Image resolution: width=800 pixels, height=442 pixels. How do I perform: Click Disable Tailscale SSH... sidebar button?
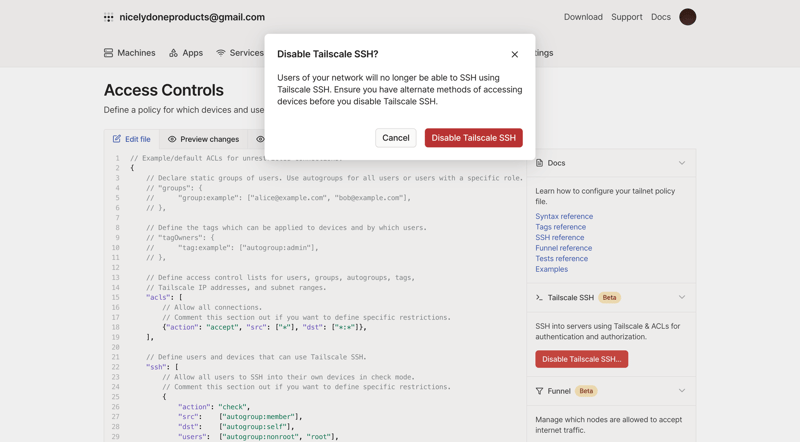582,359
